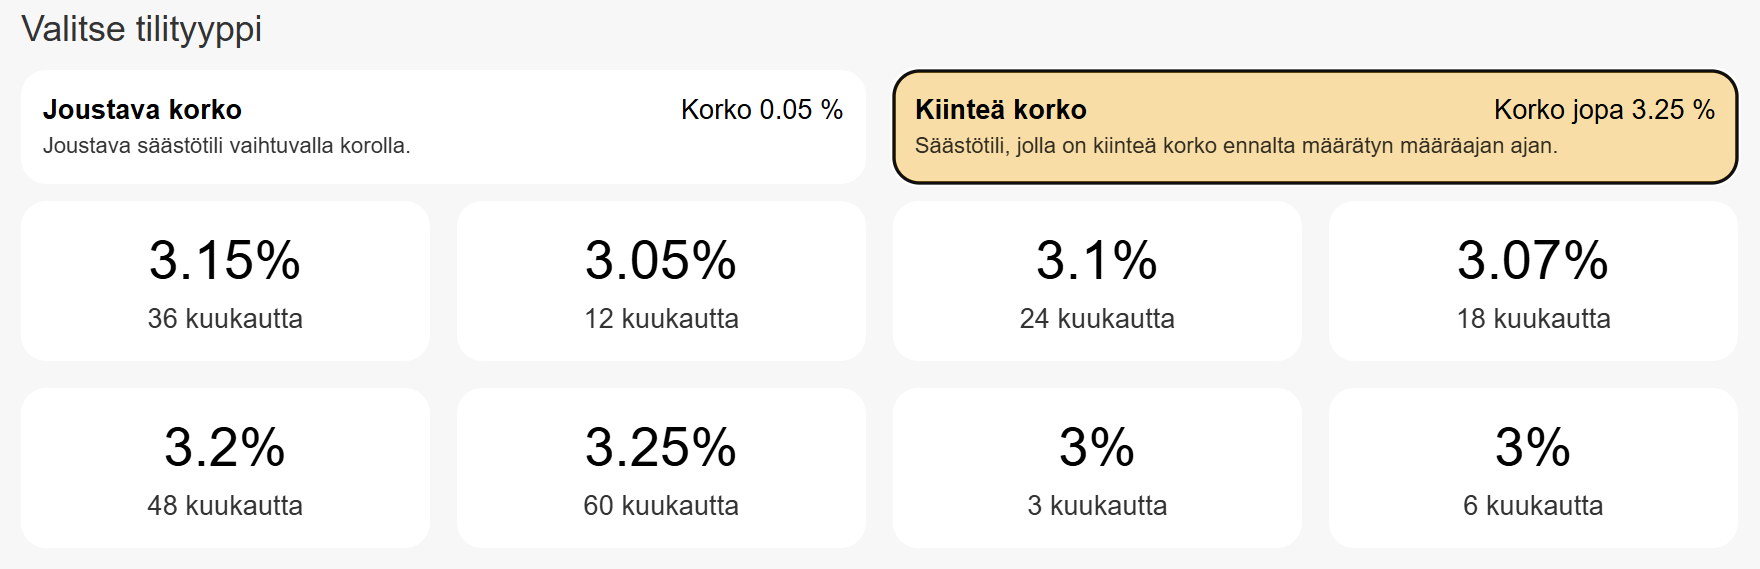Choose the 60 kuukautta term card
This screenshot has height=569, width=1760.
point(661,468)
